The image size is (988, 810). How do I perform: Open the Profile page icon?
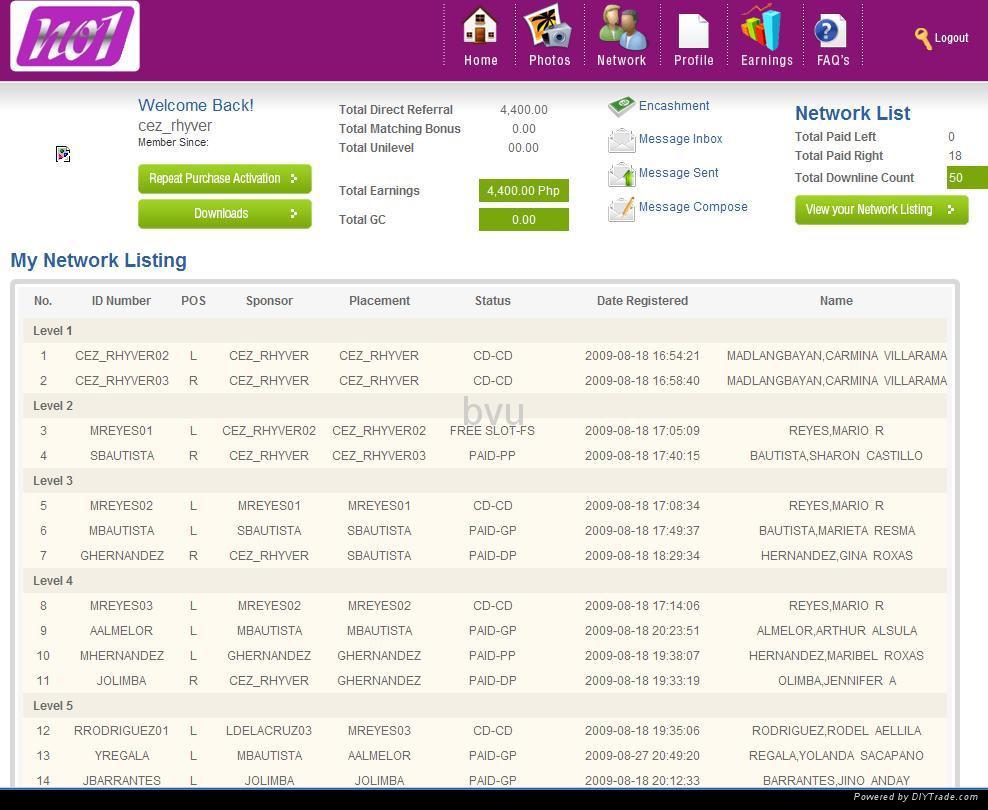693,31
